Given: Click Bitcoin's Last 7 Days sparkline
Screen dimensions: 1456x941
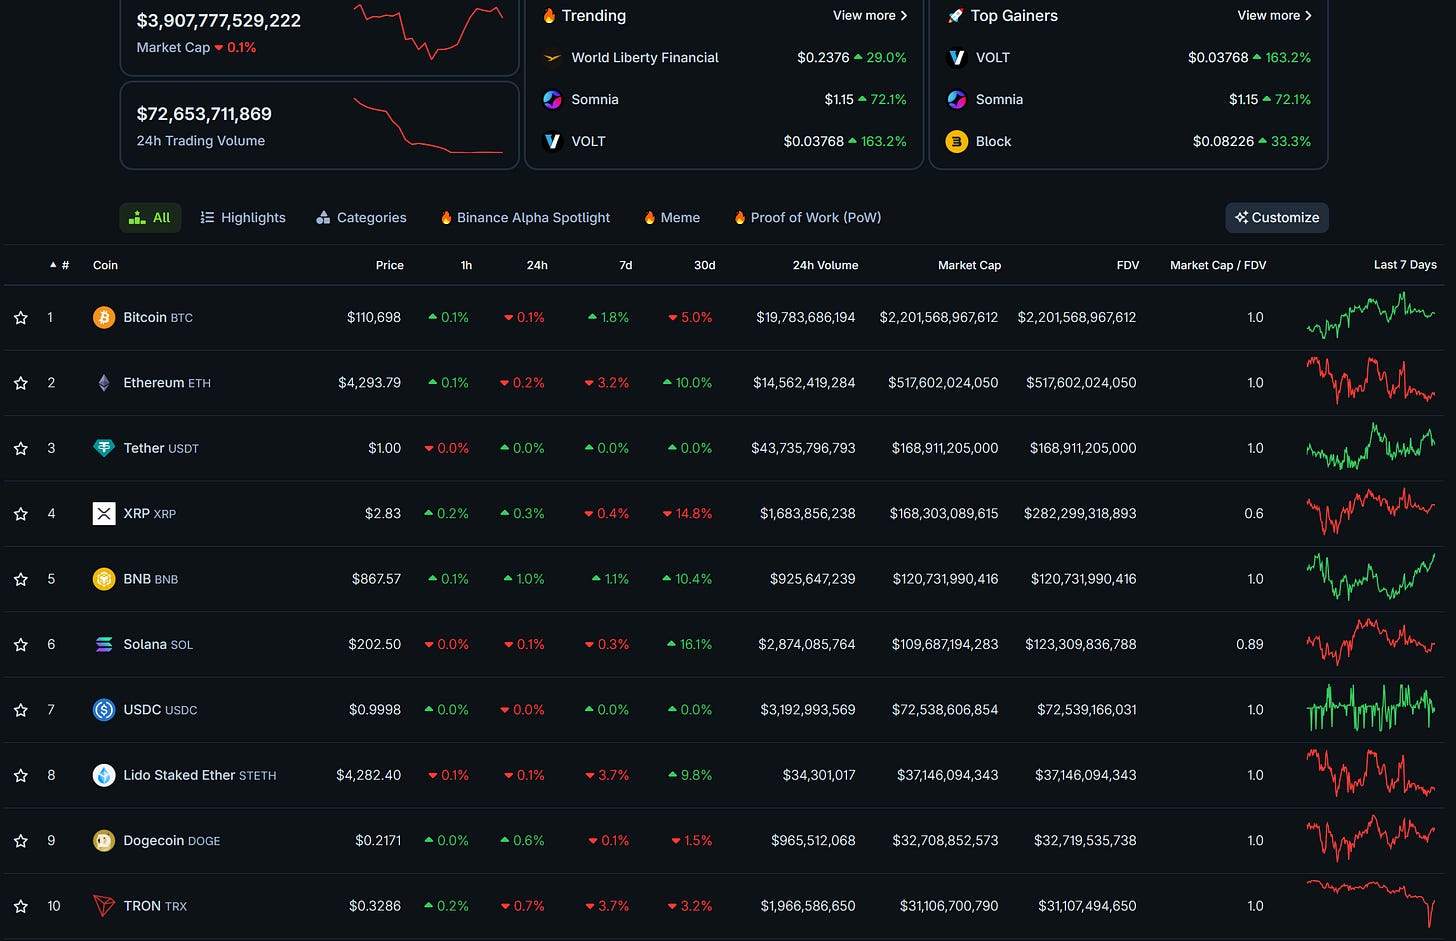Looking at the screenshot, I should [1371, 316].
